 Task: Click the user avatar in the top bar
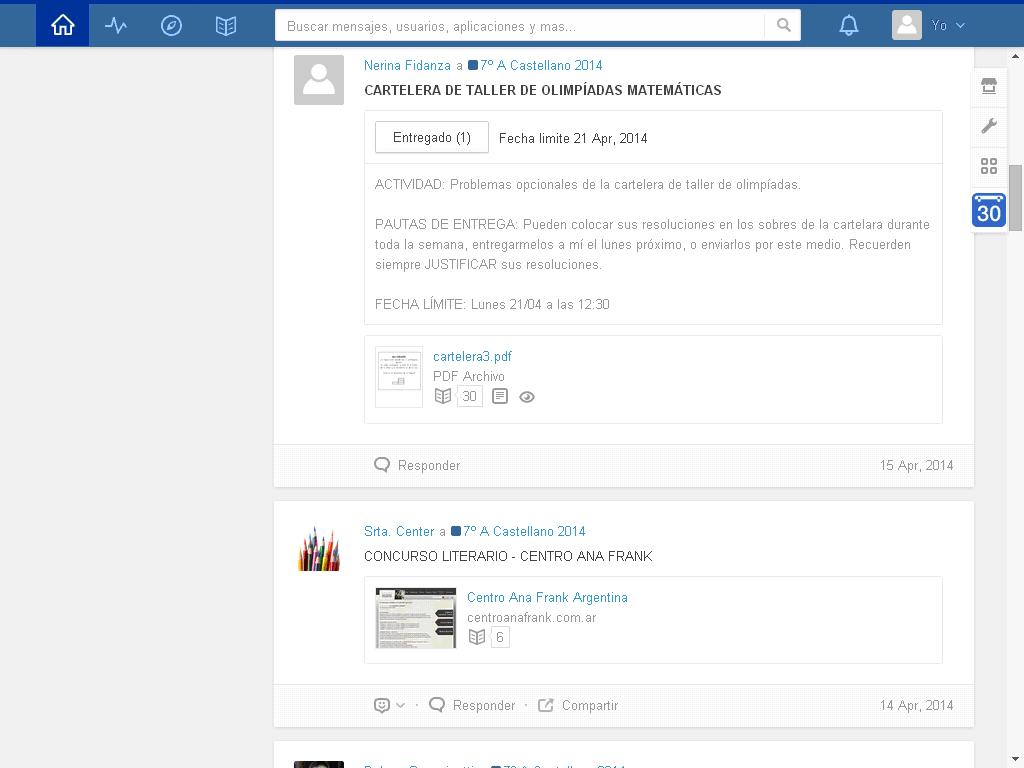point(906,25)
